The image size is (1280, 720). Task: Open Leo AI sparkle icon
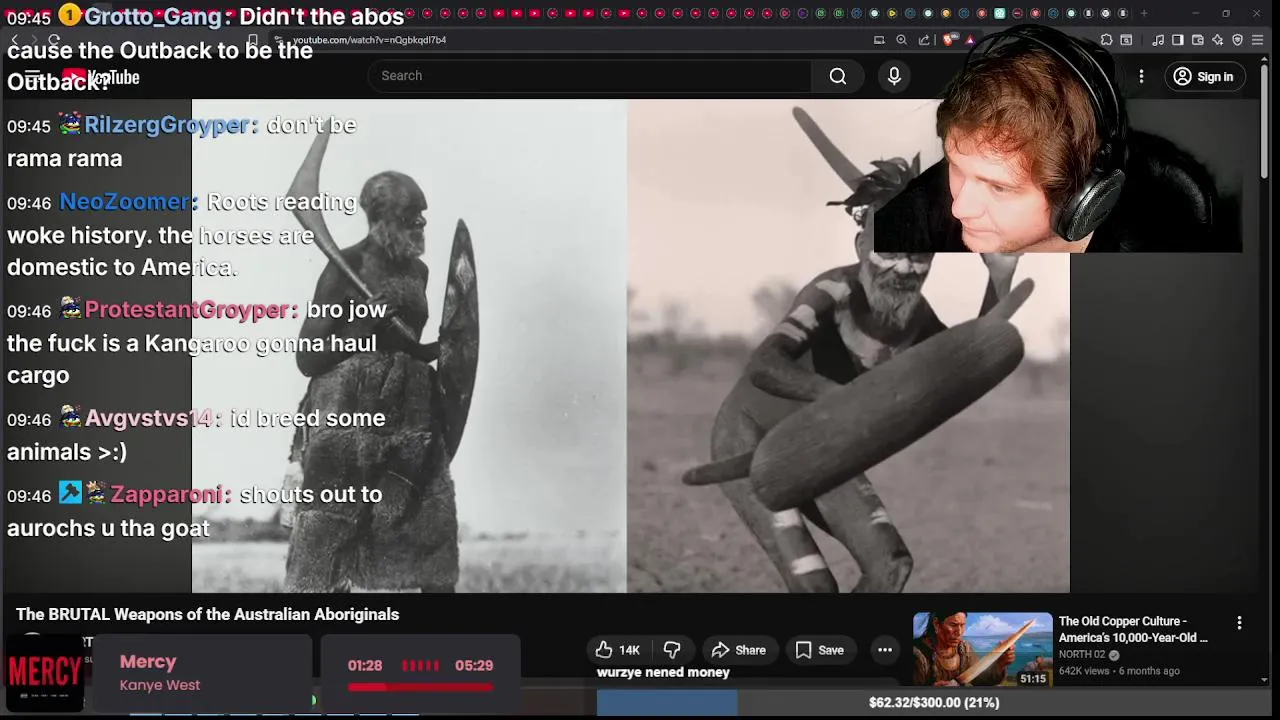tap(1218, 40)
